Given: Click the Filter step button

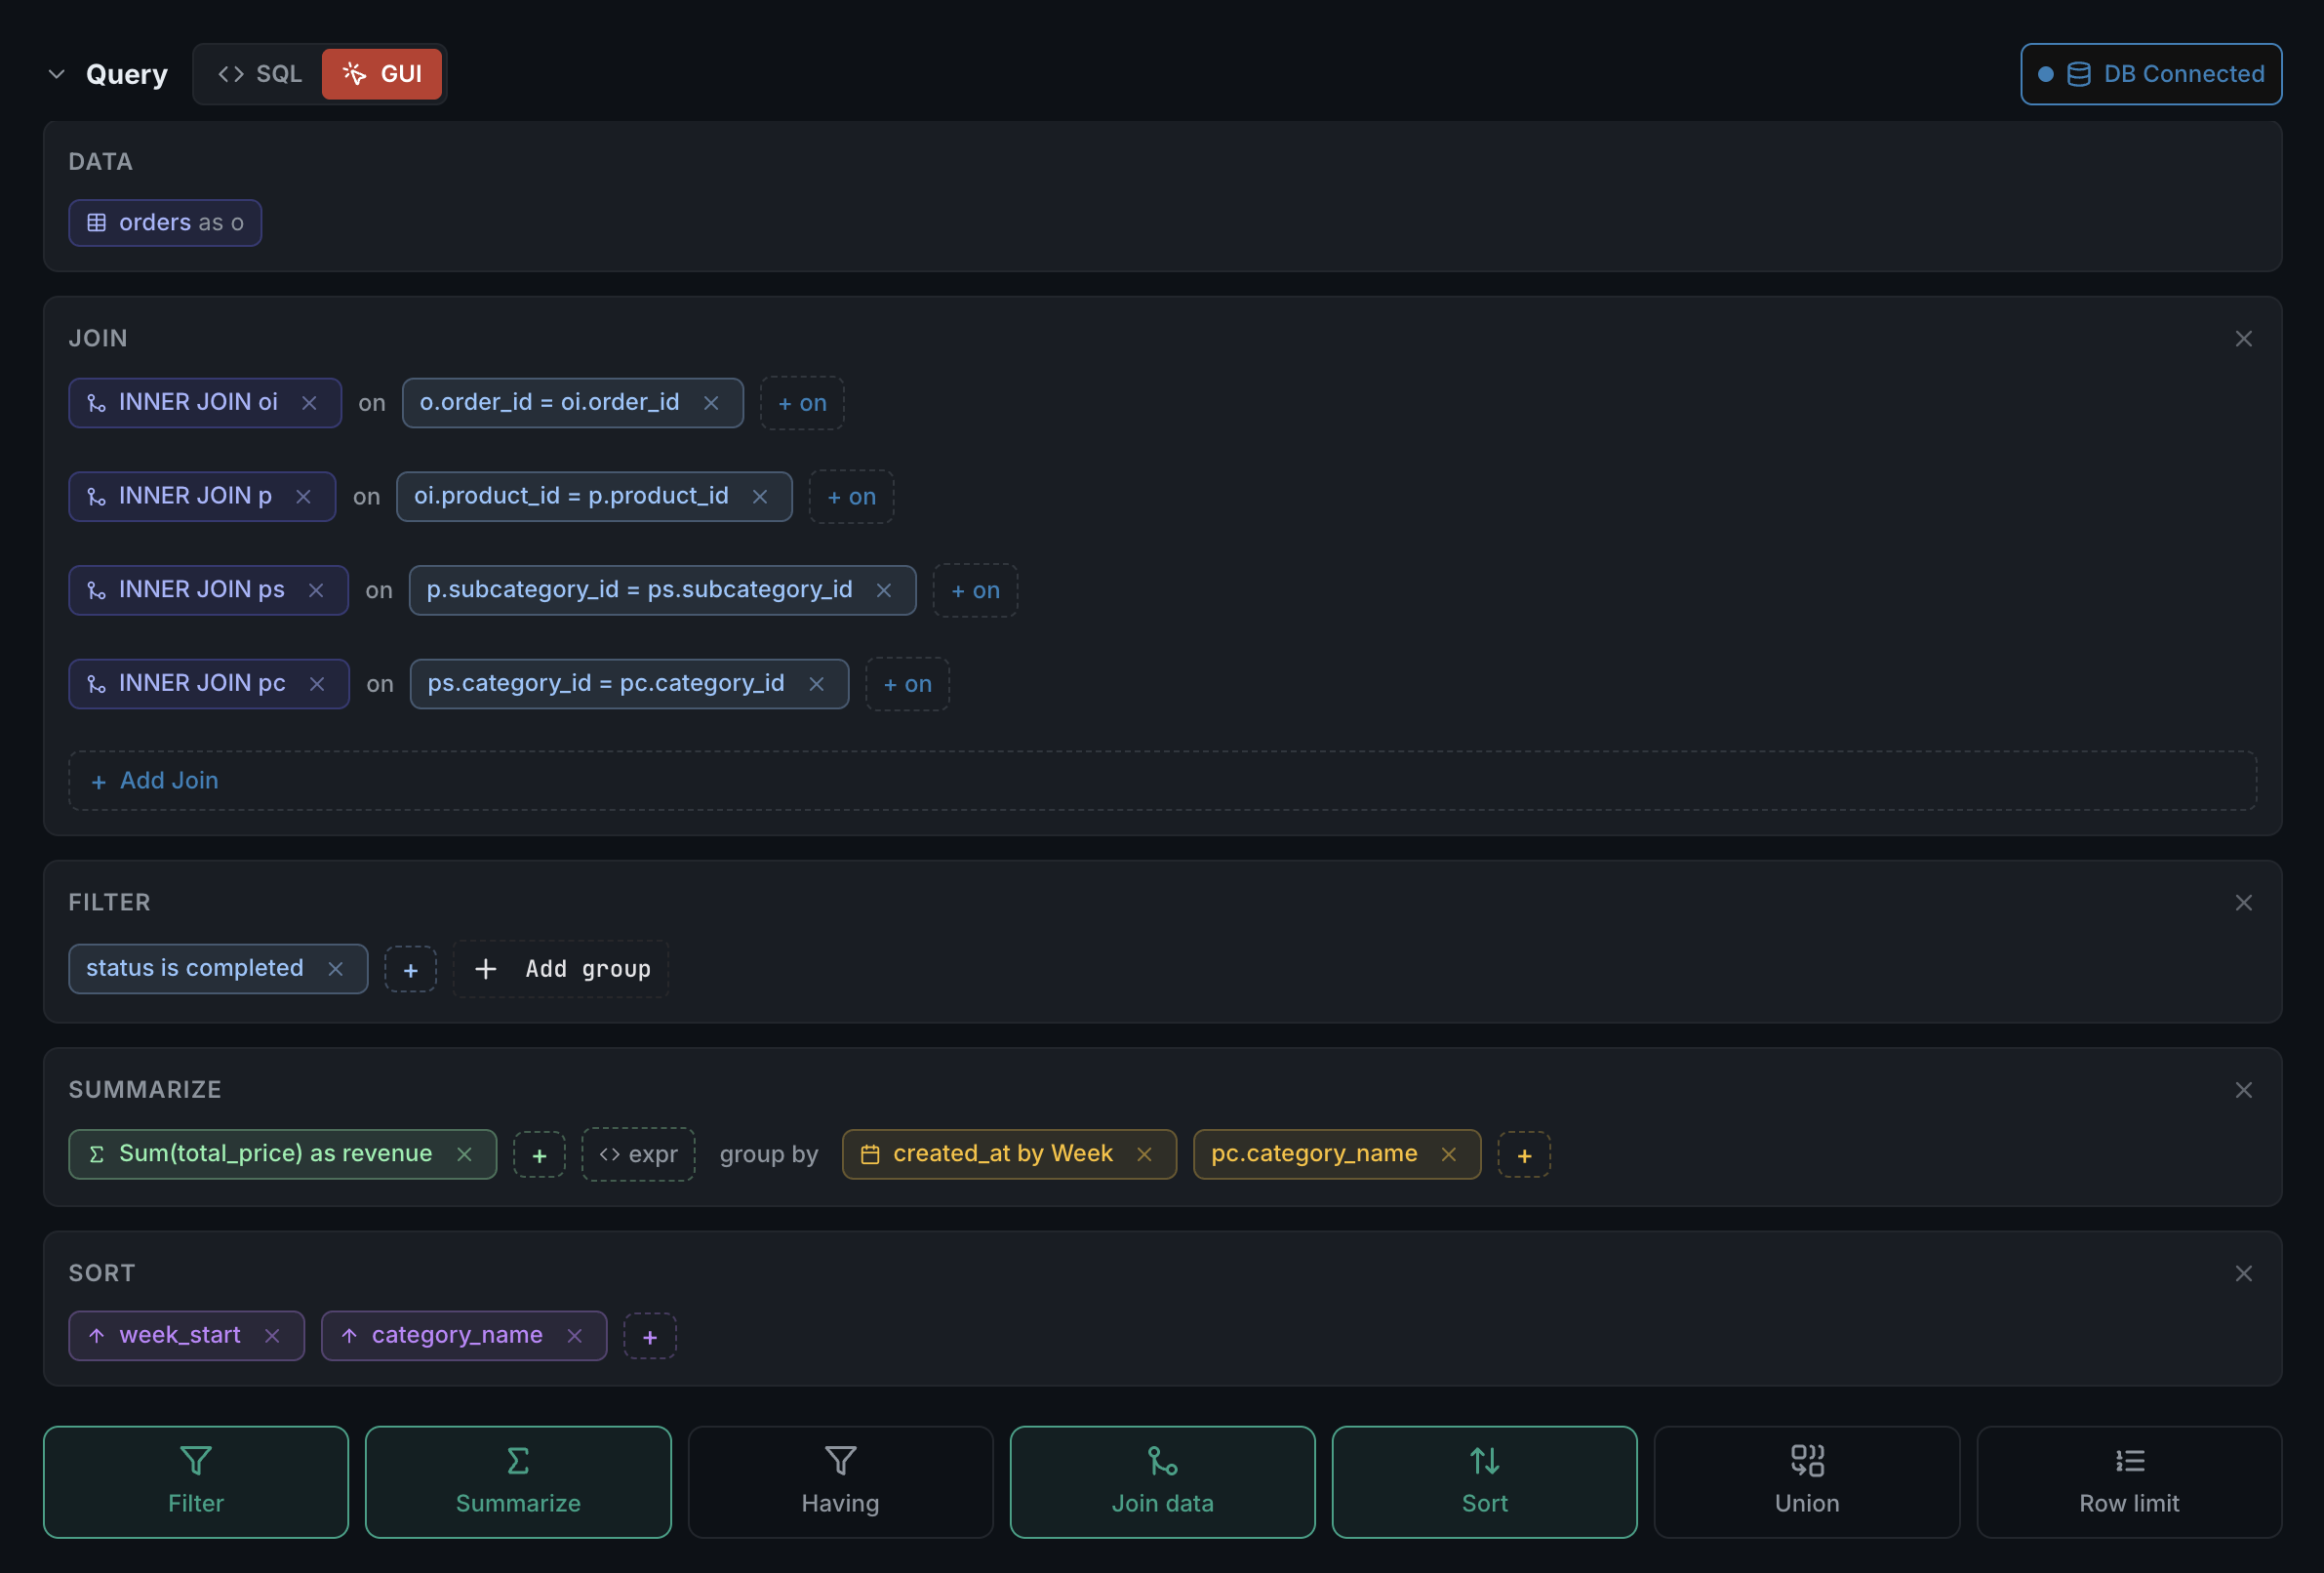Looking at the screenshot, I should pyautogui.click(x=196, y=1482).
